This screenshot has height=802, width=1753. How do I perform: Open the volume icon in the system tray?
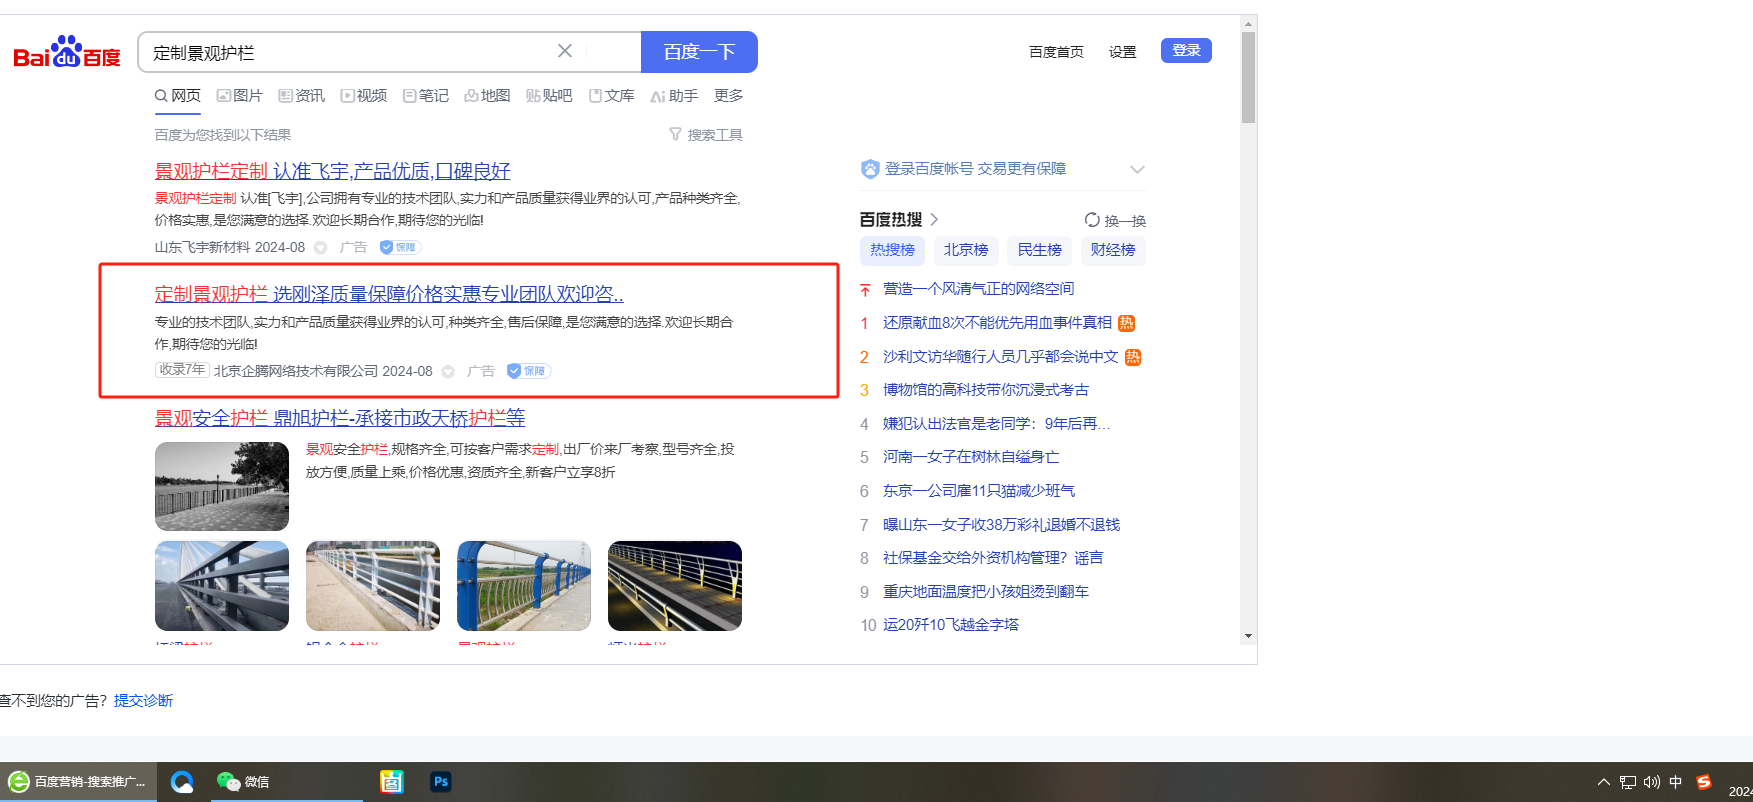point(1652,782)
